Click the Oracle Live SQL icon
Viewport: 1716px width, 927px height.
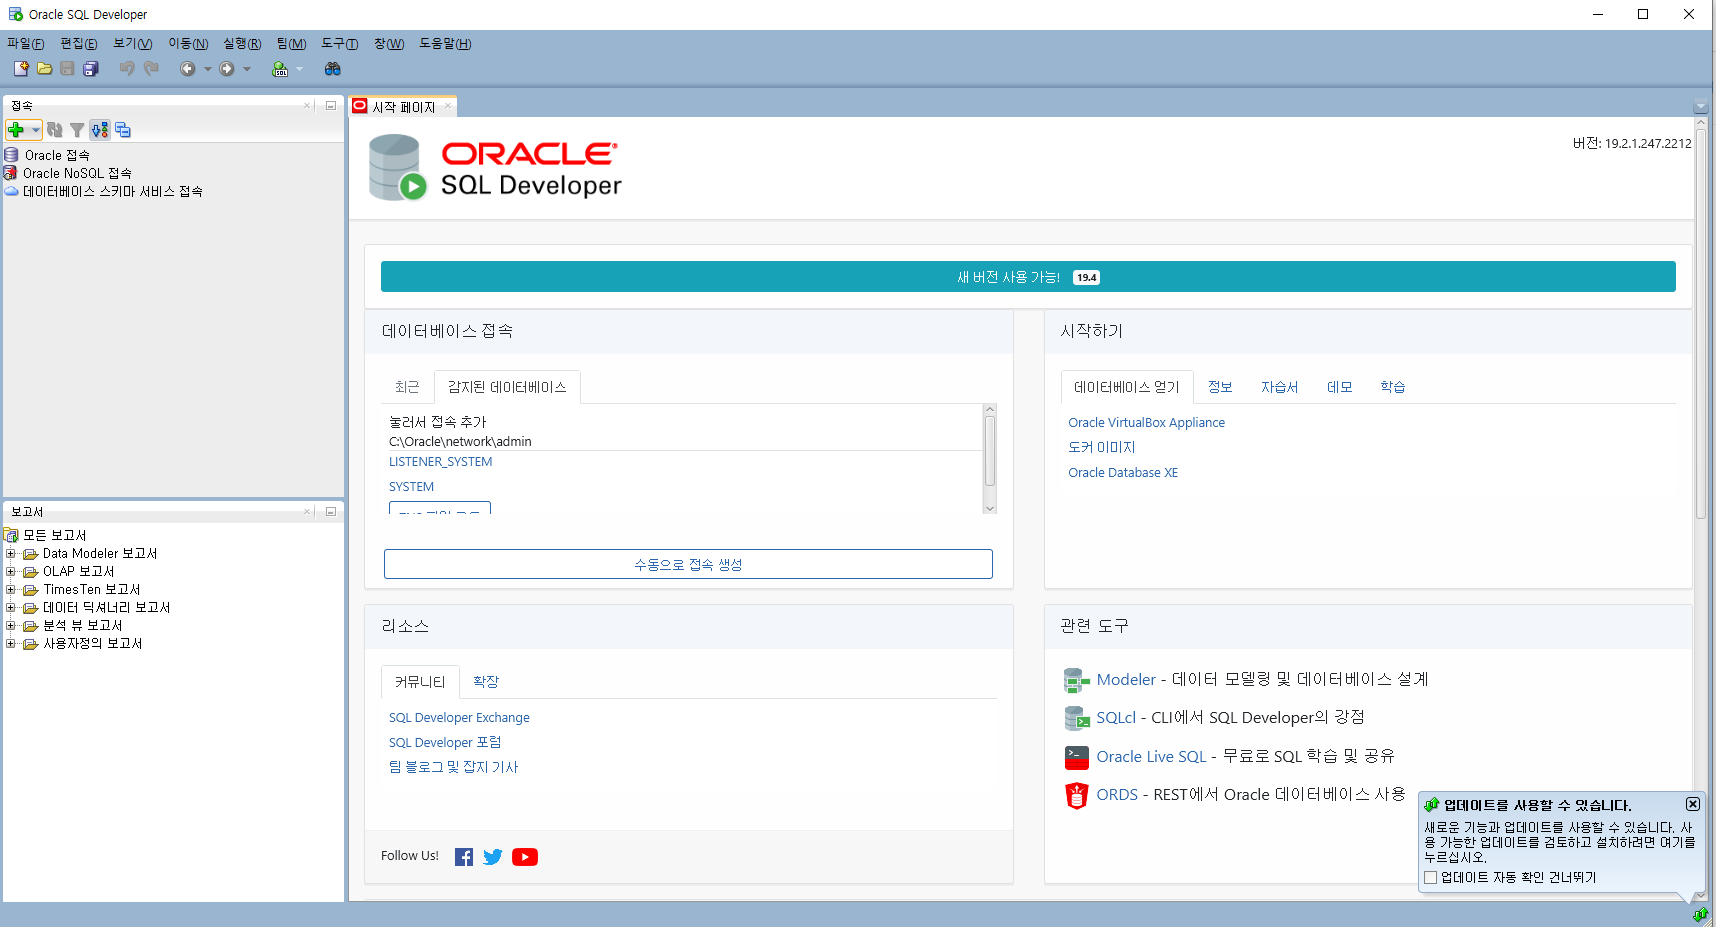coord(1077,757)
